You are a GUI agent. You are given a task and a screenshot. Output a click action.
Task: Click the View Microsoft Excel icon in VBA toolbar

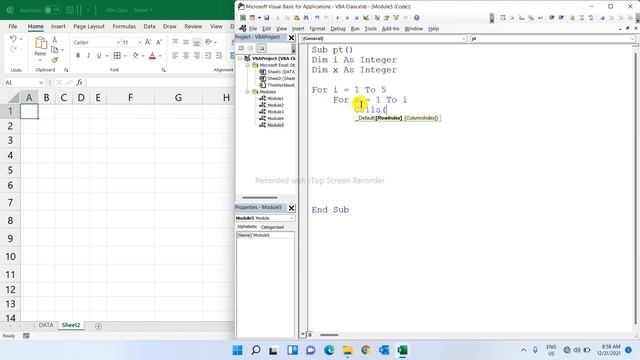click(243, 18)
